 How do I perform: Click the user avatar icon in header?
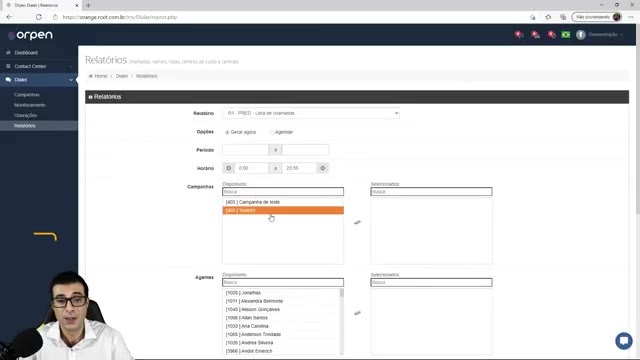coord(580,35)
